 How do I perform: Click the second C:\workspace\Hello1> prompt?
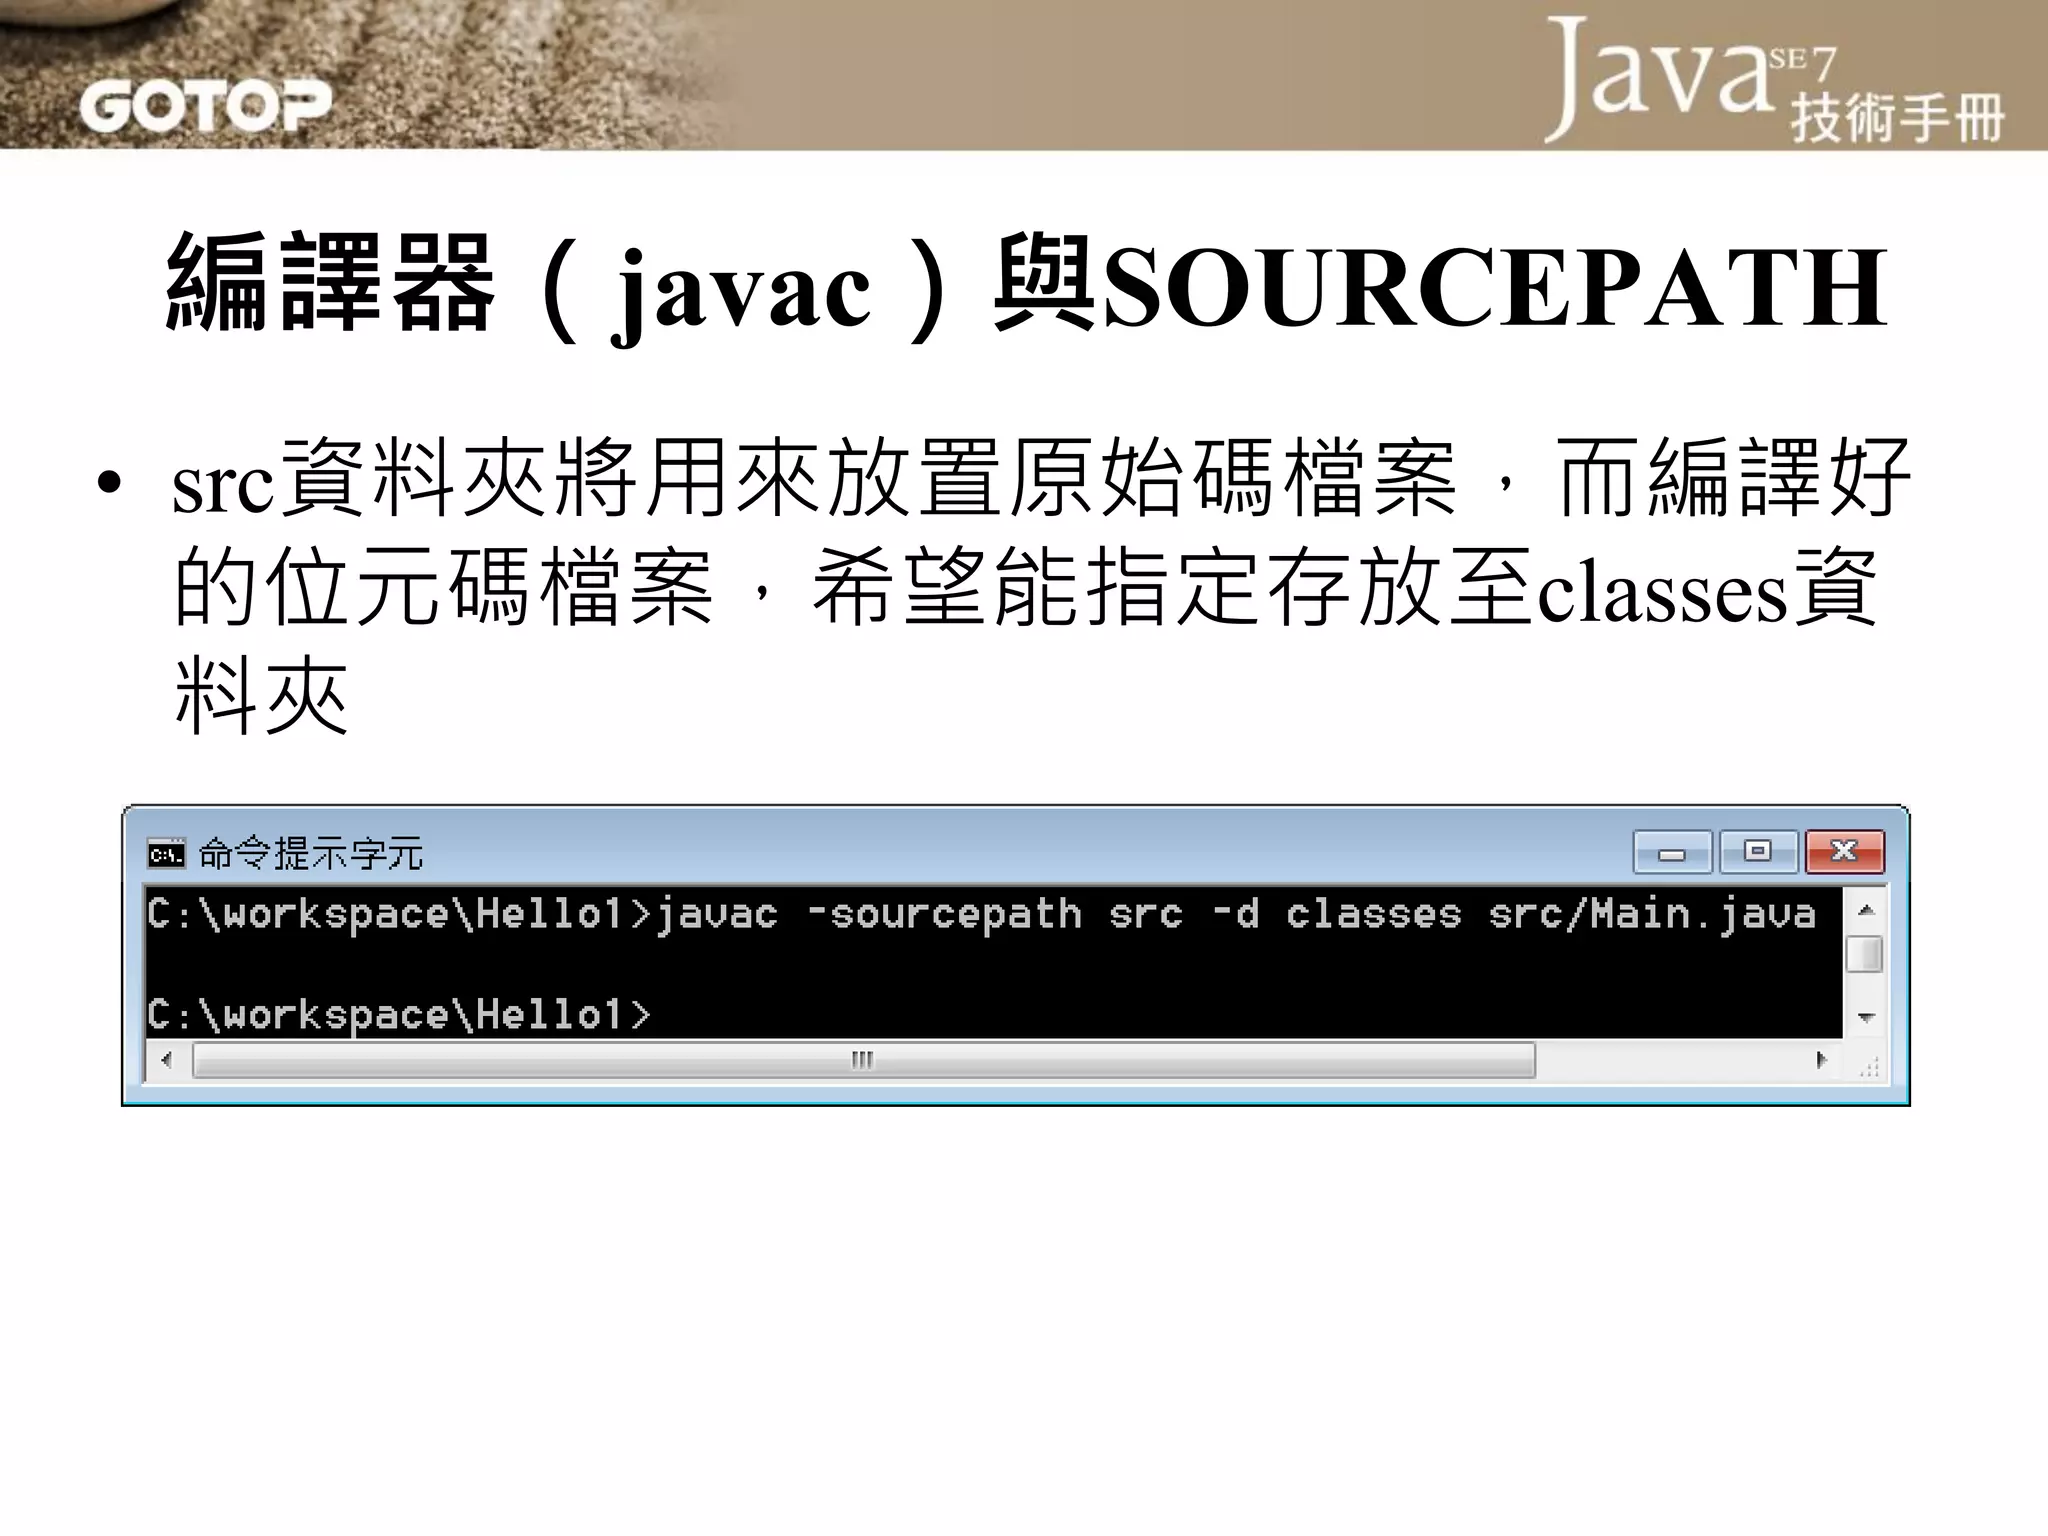click(x=399, y=1015)
